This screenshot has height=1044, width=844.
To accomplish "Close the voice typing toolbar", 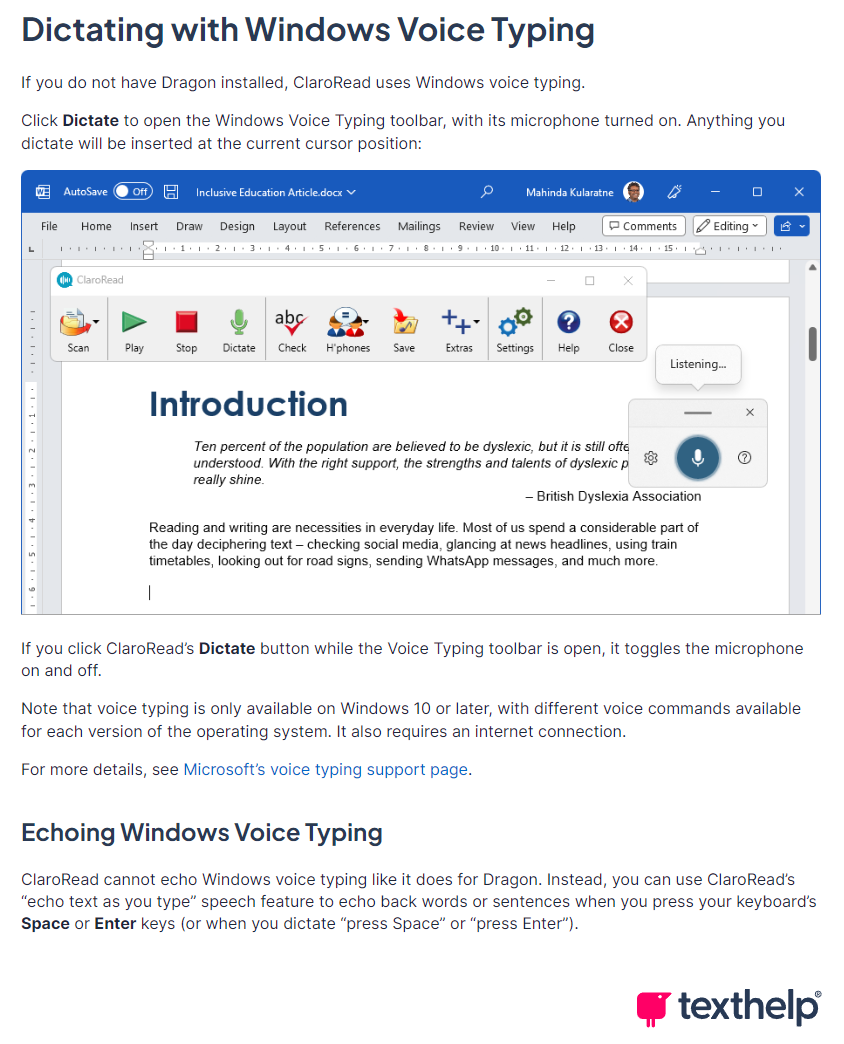I will (x=749, y=413).
